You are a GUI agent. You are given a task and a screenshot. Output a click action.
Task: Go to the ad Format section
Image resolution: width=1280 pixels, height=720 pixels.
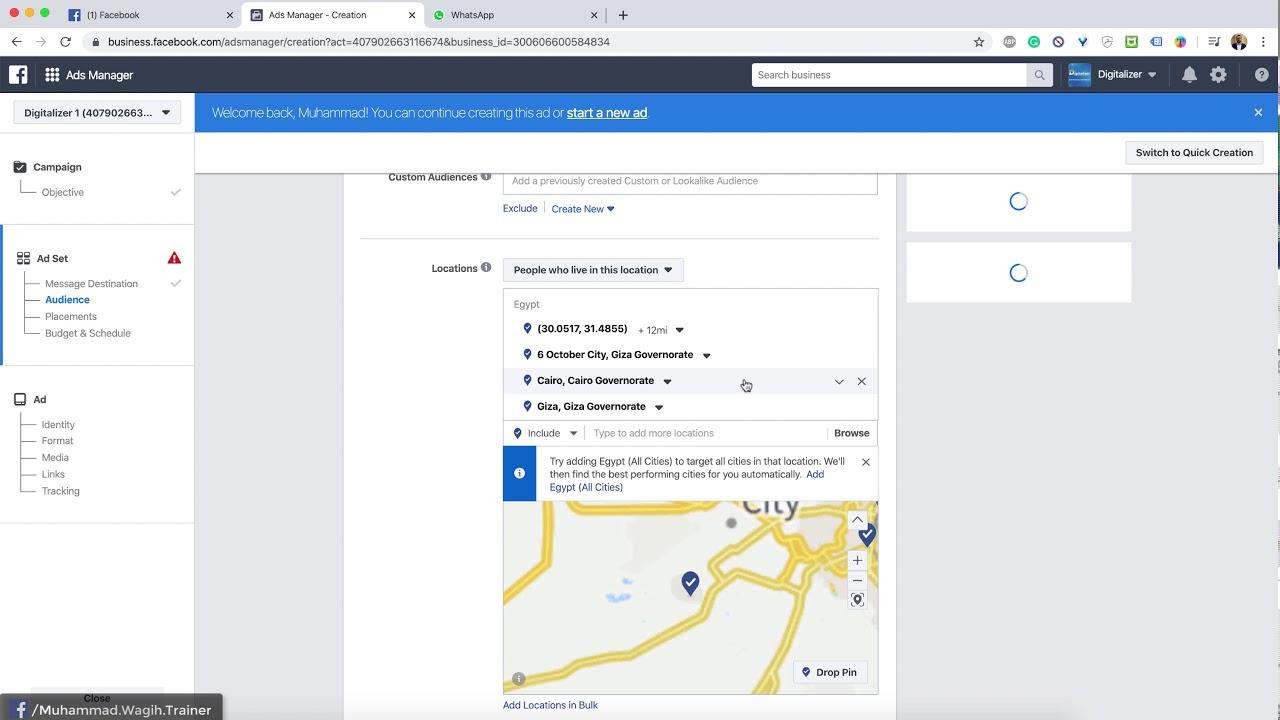[57, 441]
